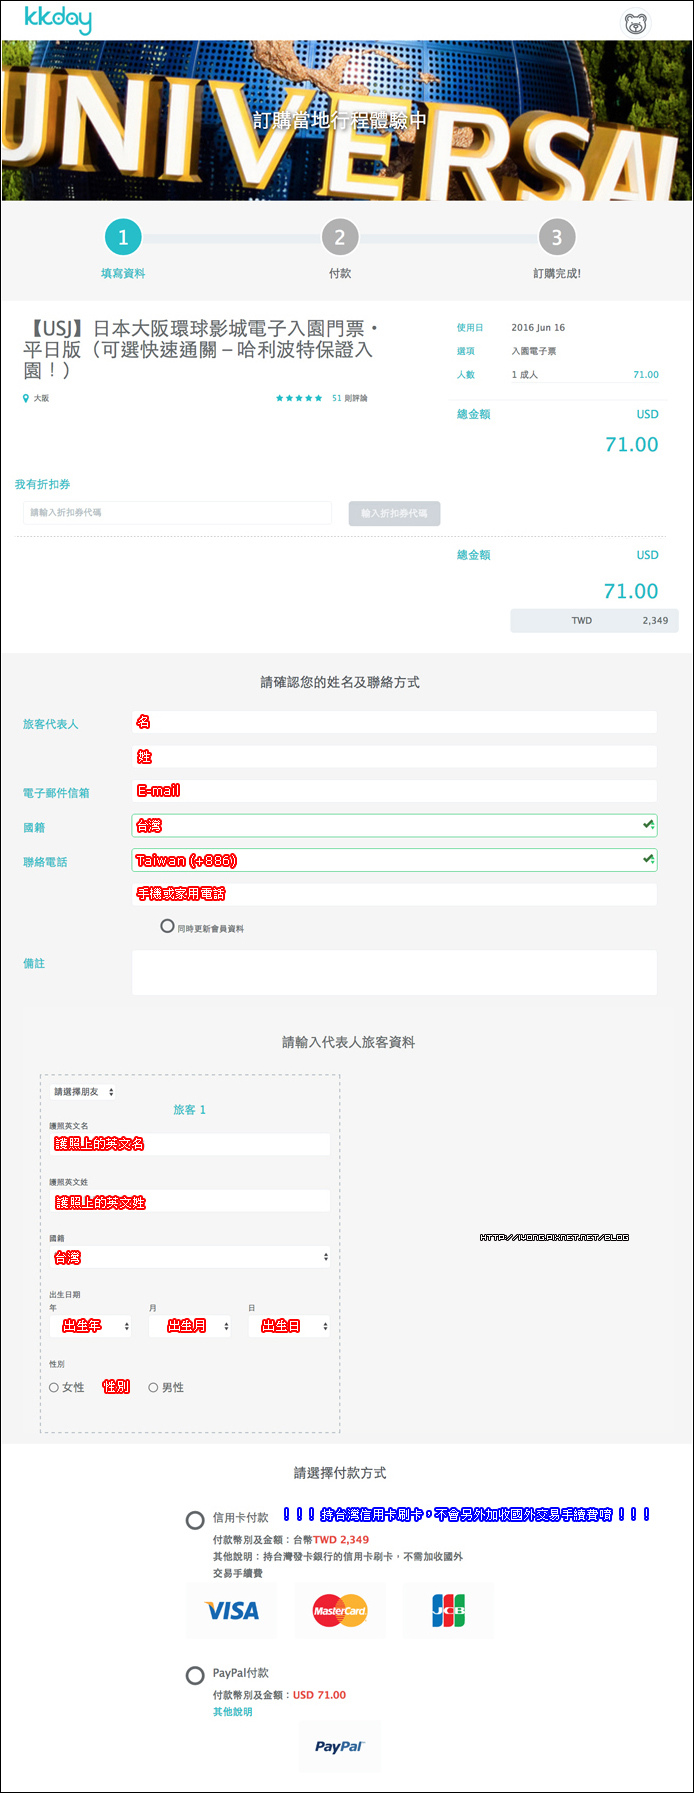Click the 付款 step label
Viewport: 694px width, 1793px height.
[340, 273]
